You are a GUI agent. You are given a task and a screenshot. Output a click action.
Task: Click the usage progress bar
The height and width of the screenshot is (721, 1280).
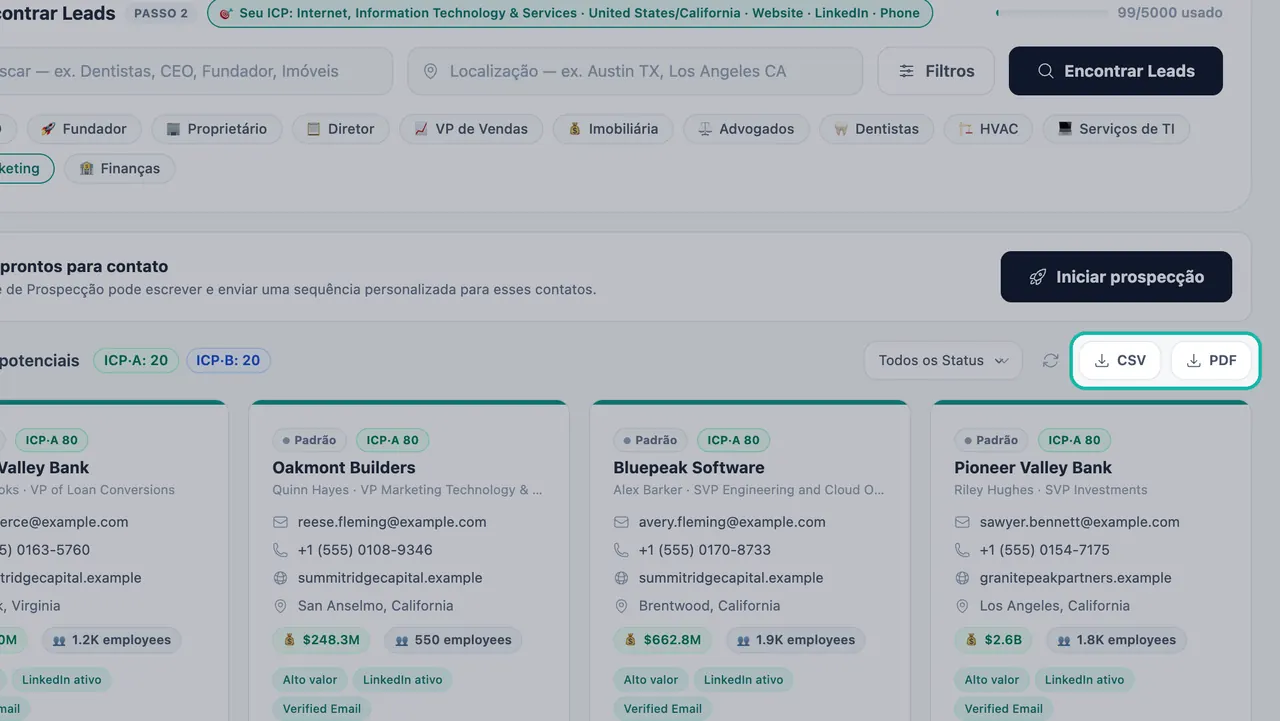[1053, 13]
